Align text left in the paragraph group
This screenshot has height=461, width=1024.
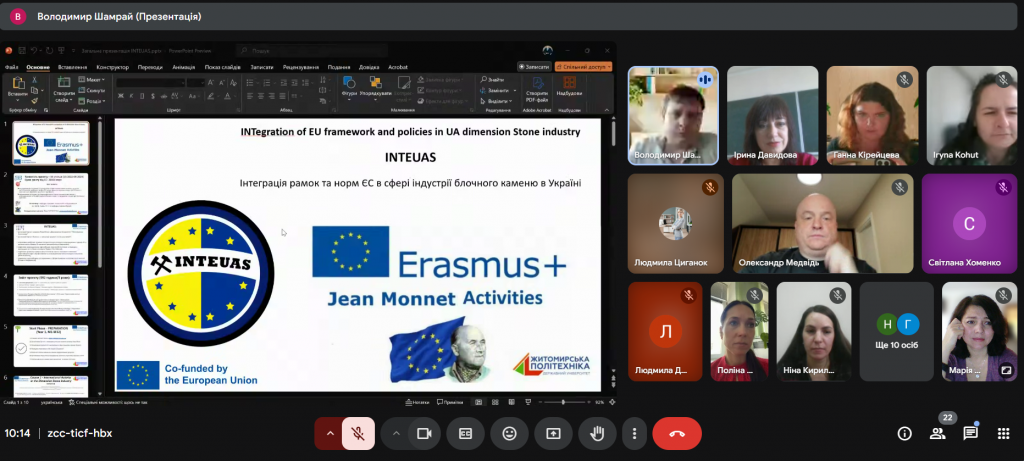(250, 96)
